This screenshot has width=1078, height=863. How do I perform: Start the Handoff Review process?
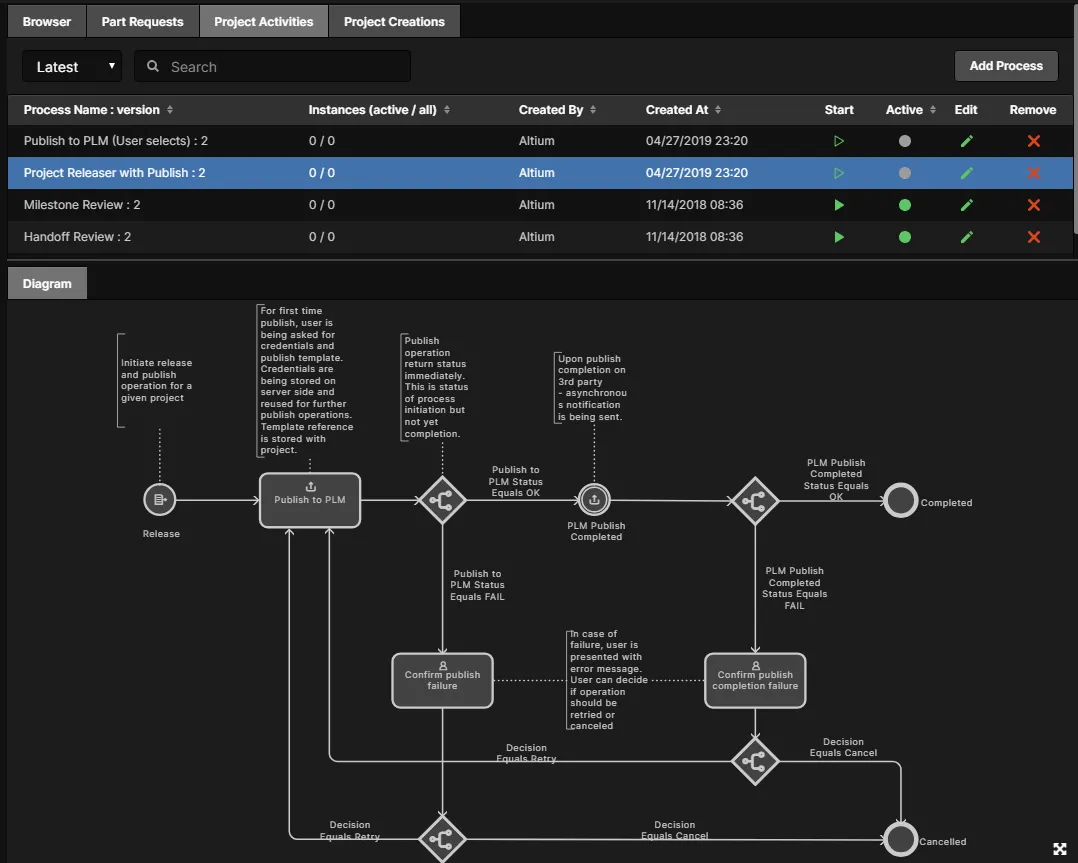pos(839,237)
